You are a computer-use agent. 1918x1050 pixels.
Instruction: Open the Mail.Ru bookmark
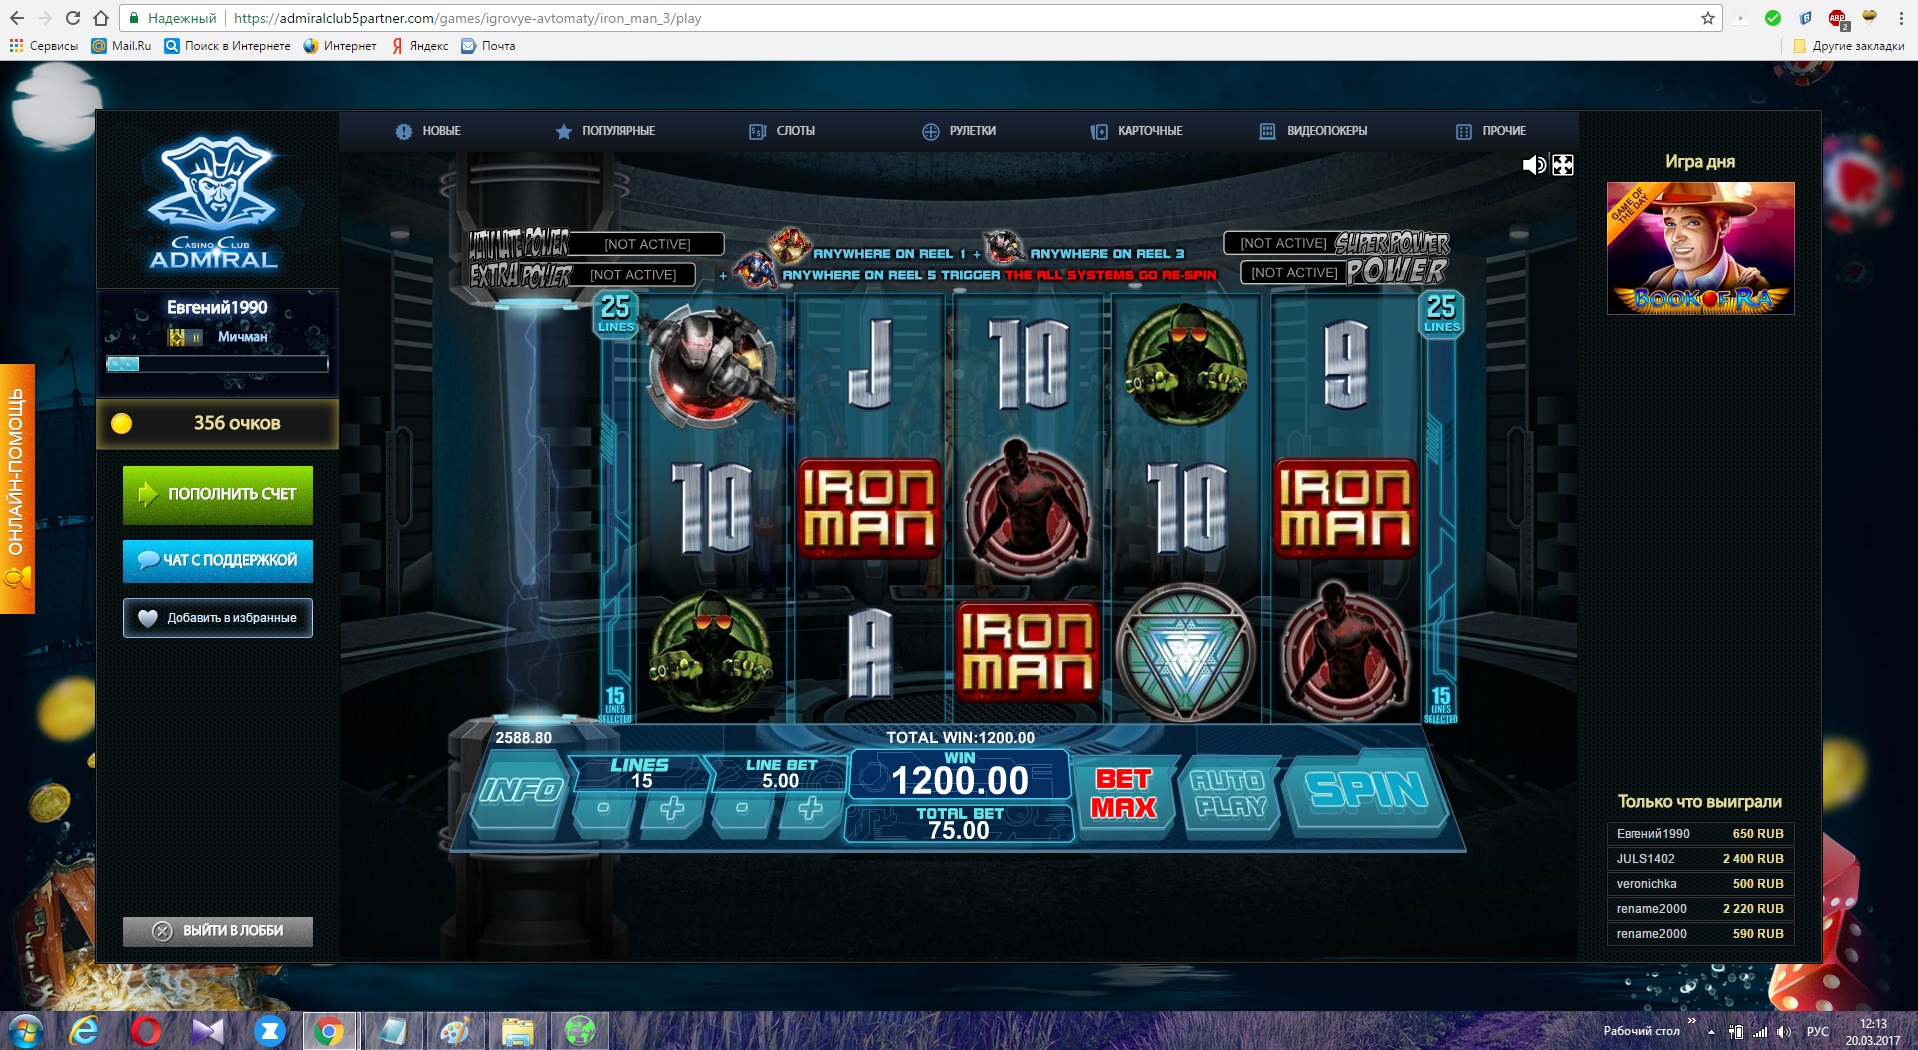click(121, 46)
